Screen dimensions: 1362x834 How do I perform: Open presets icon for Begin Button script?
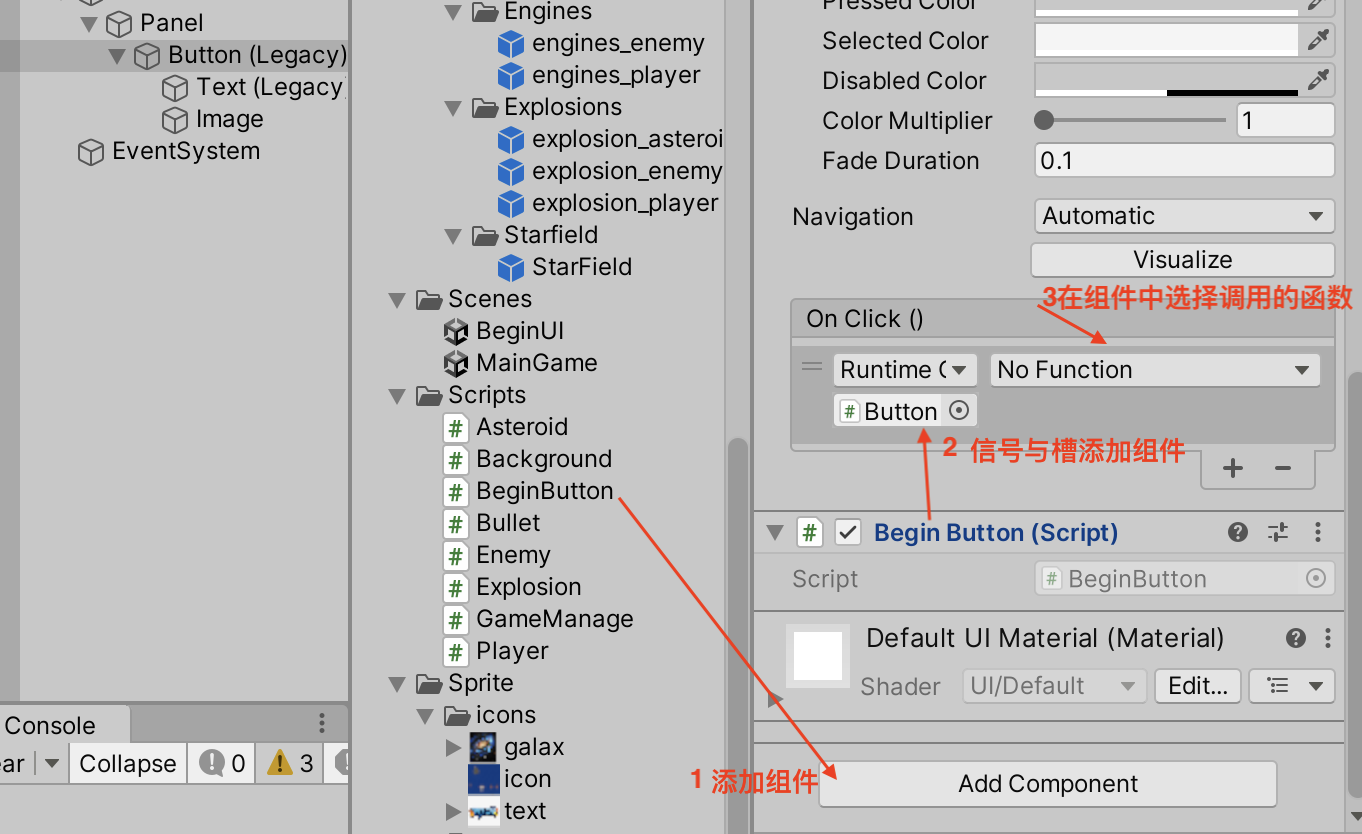coord(1278,532)
